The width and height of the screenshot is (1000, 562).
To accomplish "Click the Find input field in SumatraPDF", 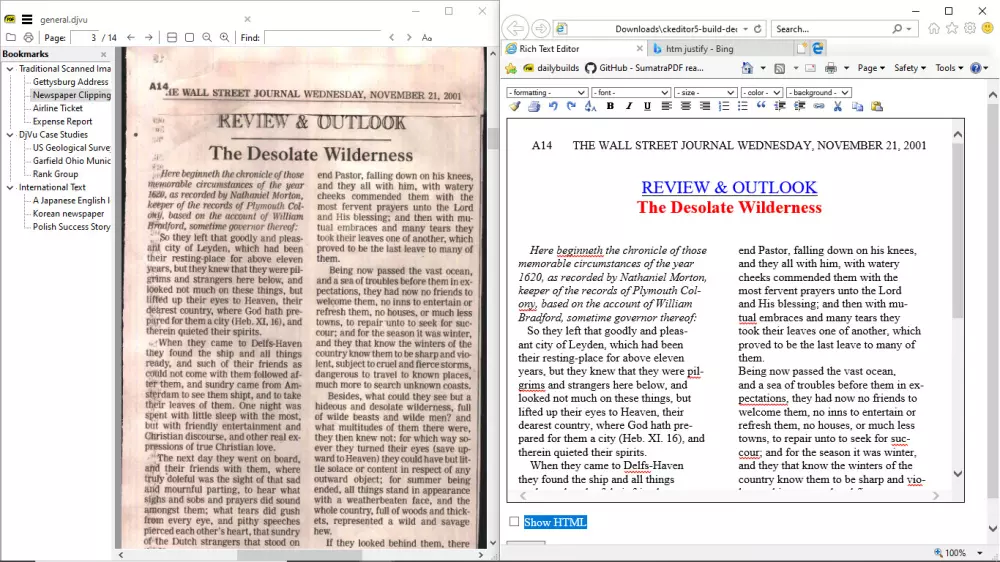I will [323, 38].
